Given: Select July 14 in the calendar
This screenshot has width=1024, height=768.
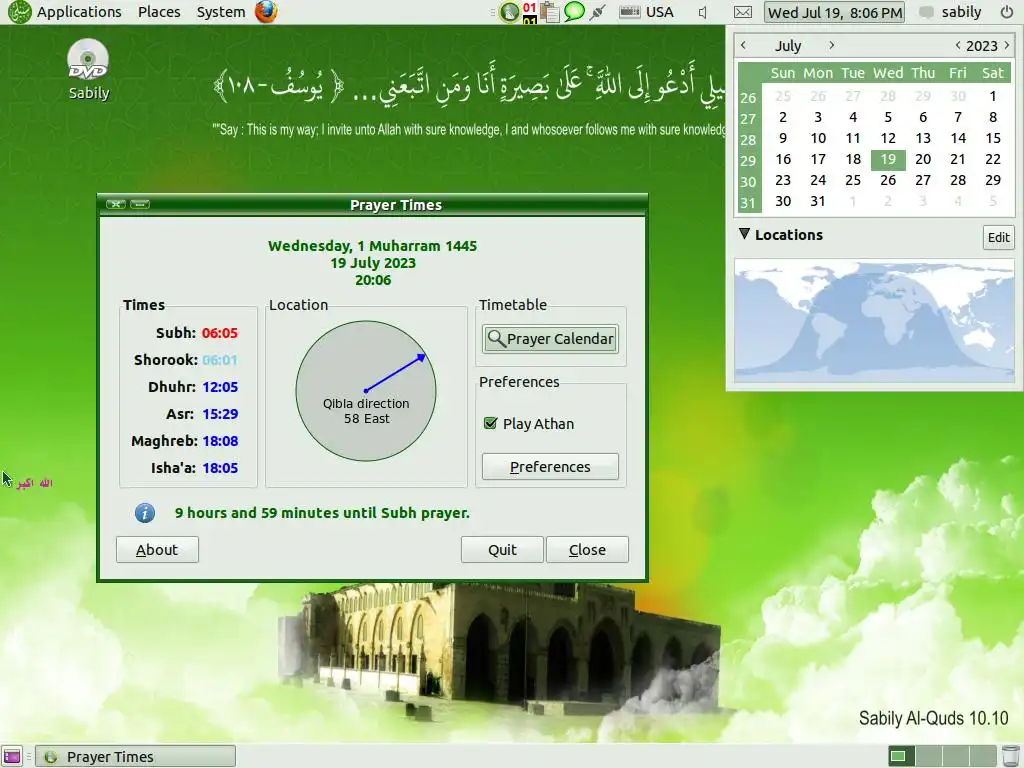Looking at the screenshot, I should point(958,138).
